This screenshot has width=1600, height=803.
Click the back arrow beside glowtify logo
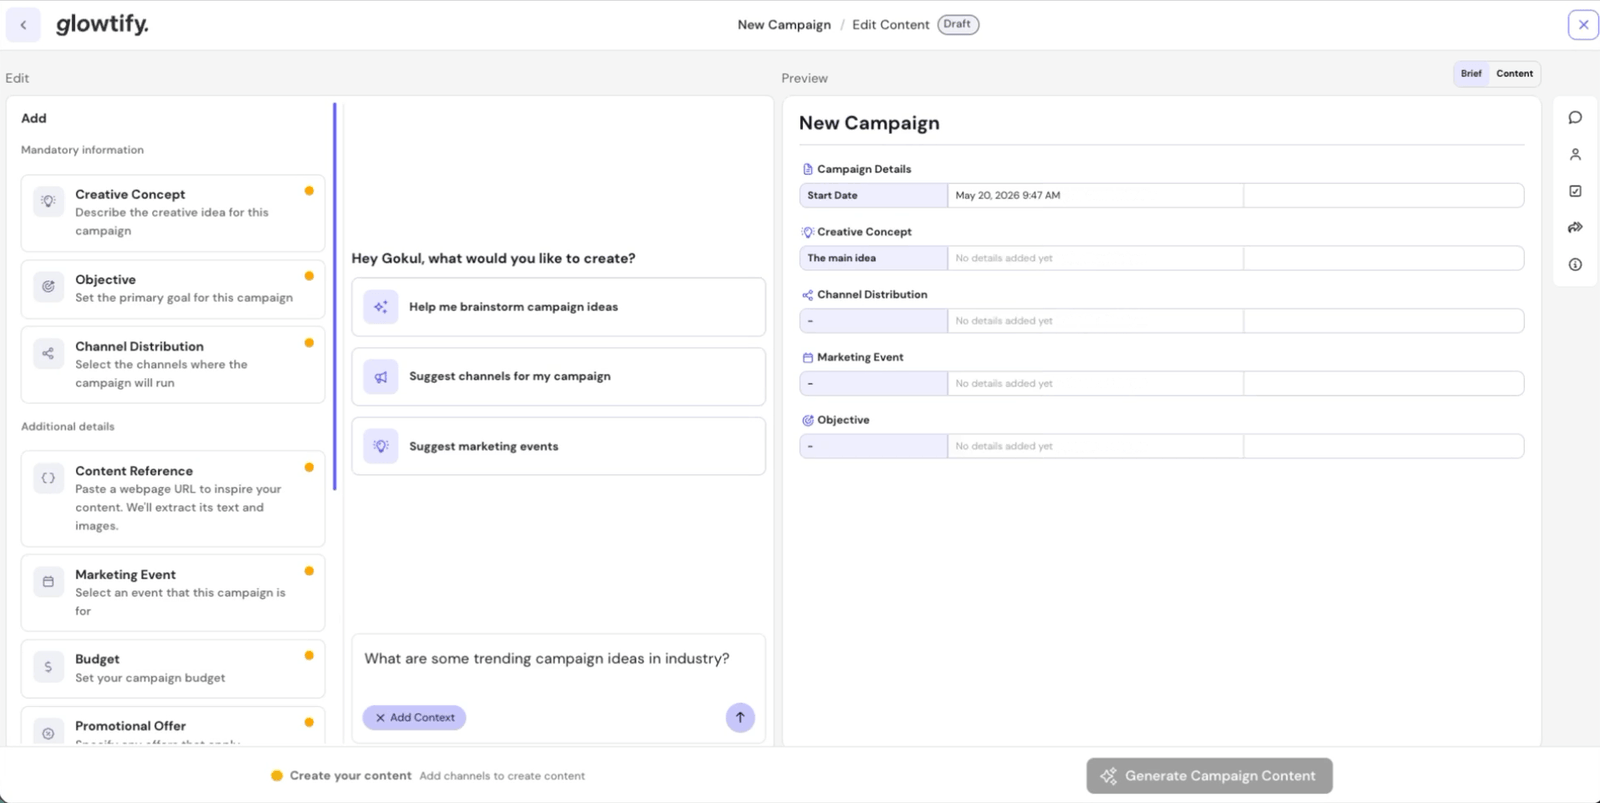tap(23, 25)
